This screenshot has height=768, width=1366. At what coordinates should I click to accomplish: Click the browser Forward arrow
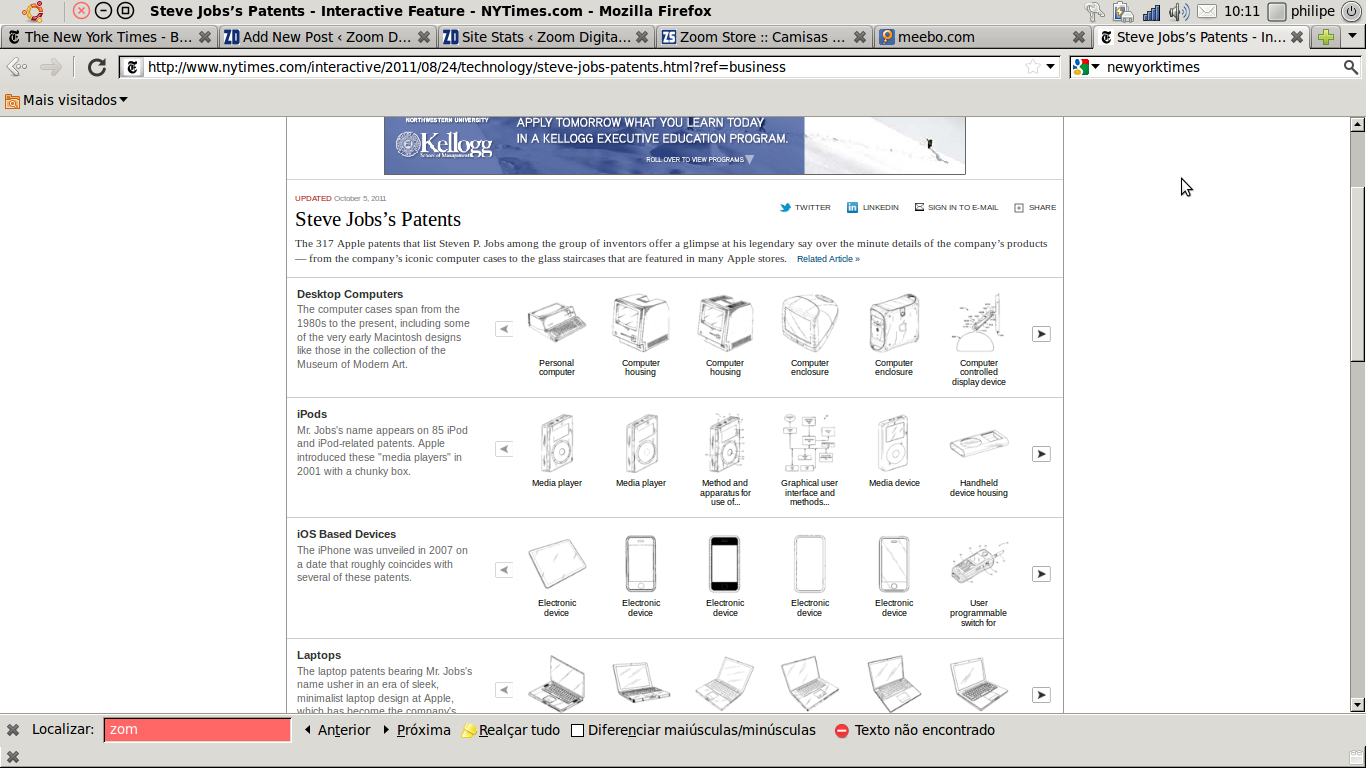pos(51,67)
